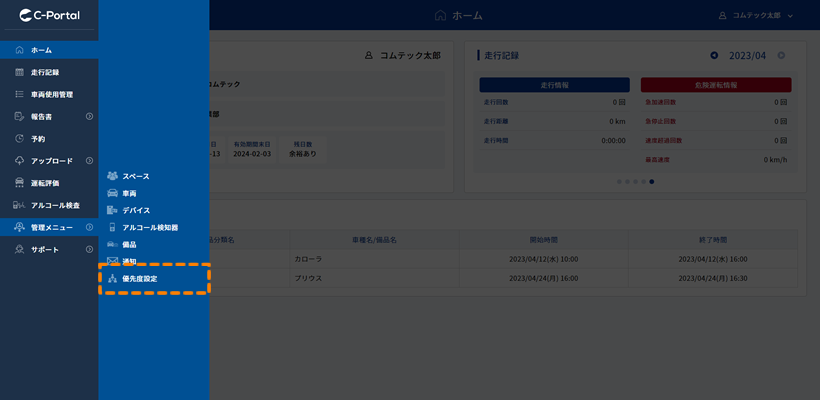Open the コムテック太郎 user dropdown
The width and height of the screenshot is (820, 400).
tap(756, 15)
